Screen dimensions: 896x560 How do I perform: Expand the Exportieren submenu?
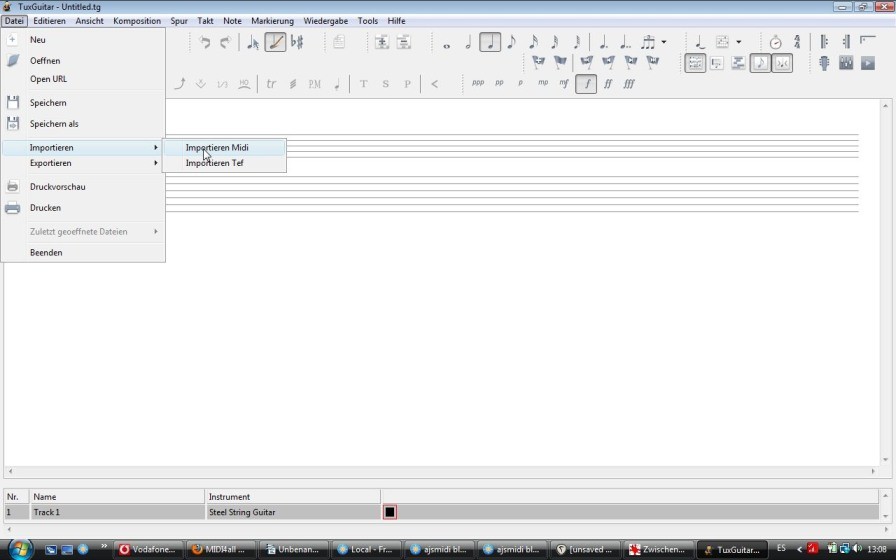click(x=83, y=163)
